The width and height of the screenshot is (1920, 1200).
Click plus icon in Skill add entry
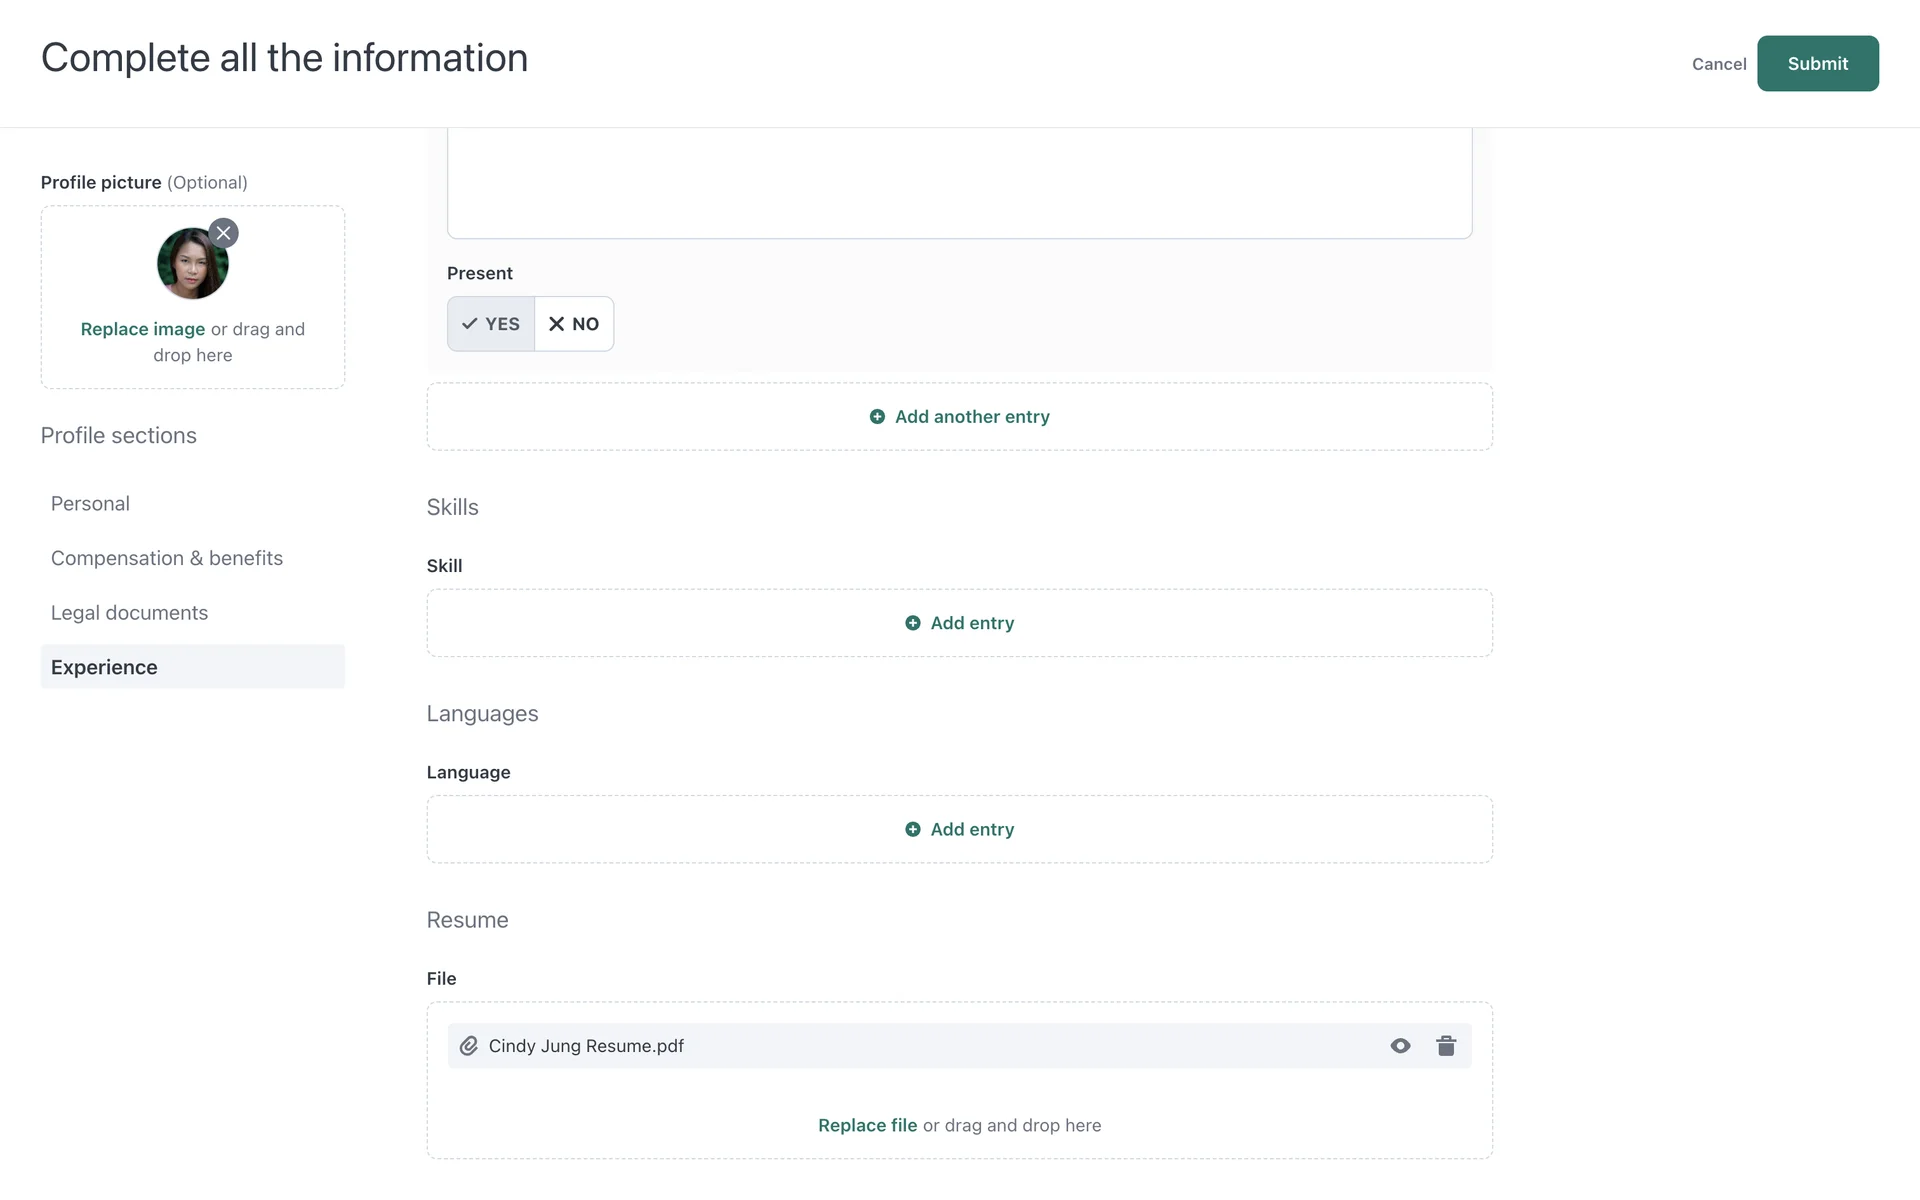(x=912, y=623)
